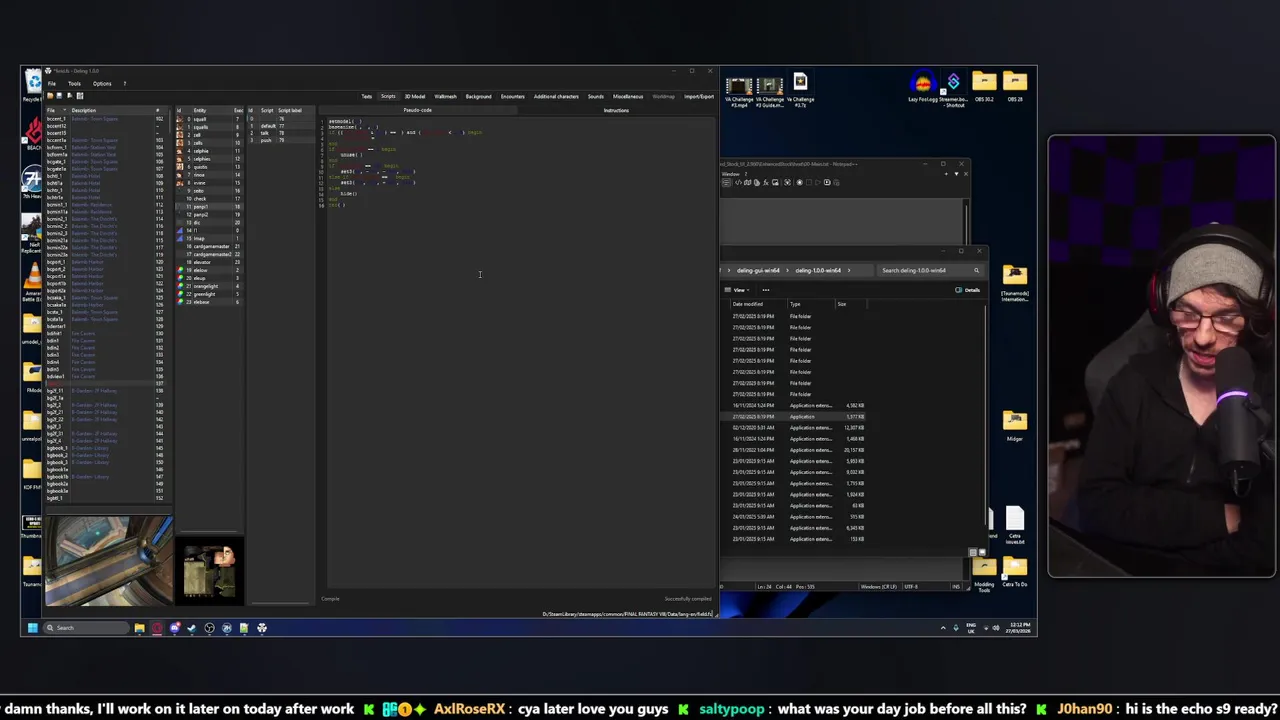Open the Notepad++ tab list dropdown arrow

click(956, 174)
